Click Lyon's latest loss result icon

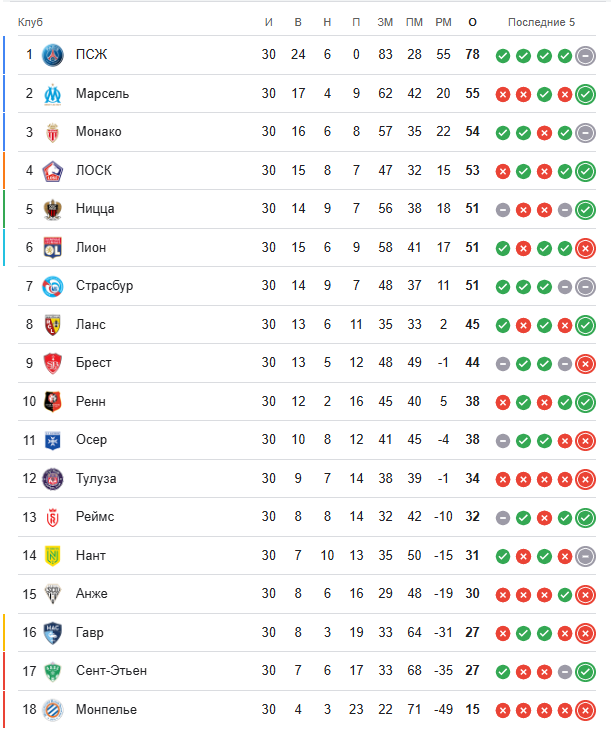(585, 248)
